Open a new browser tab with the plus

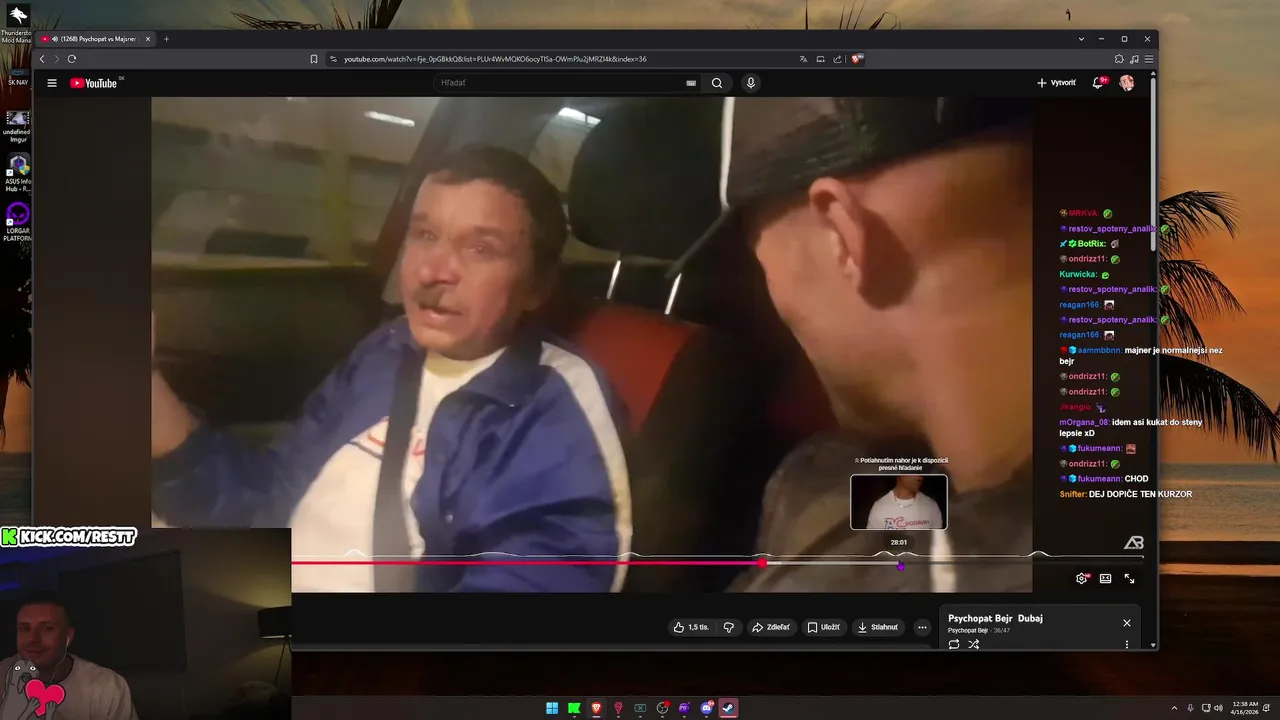[x=166, y=39]
